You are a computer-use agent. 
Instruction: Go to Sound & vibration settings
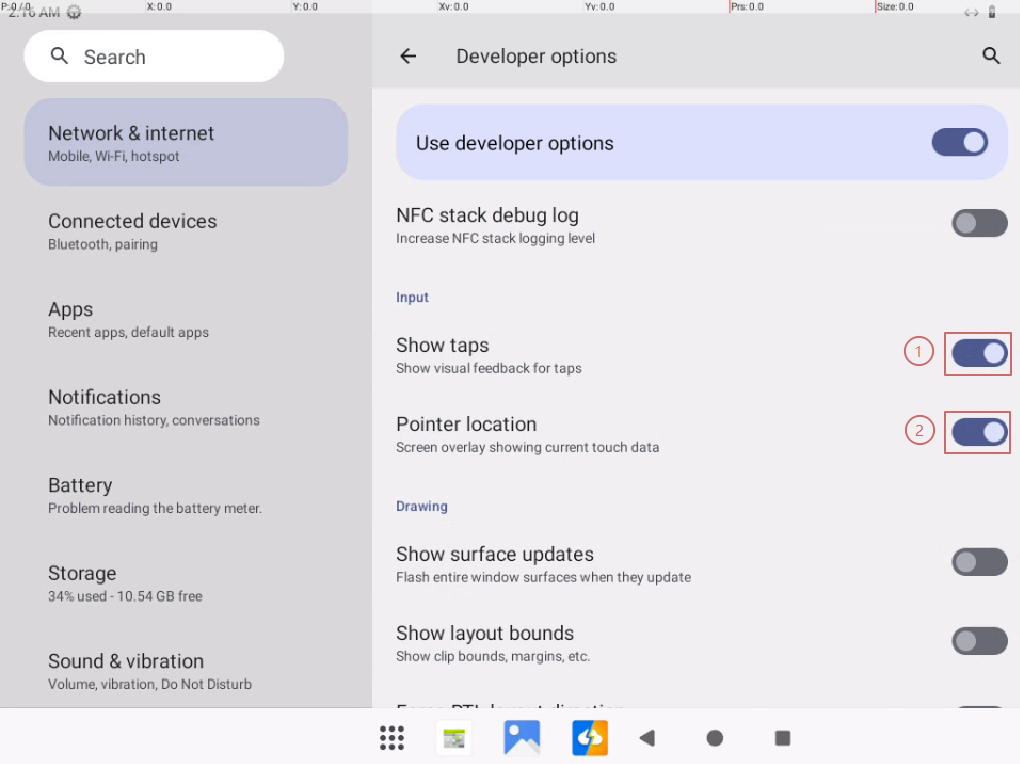pyautogui.click(x=186, y=671)
